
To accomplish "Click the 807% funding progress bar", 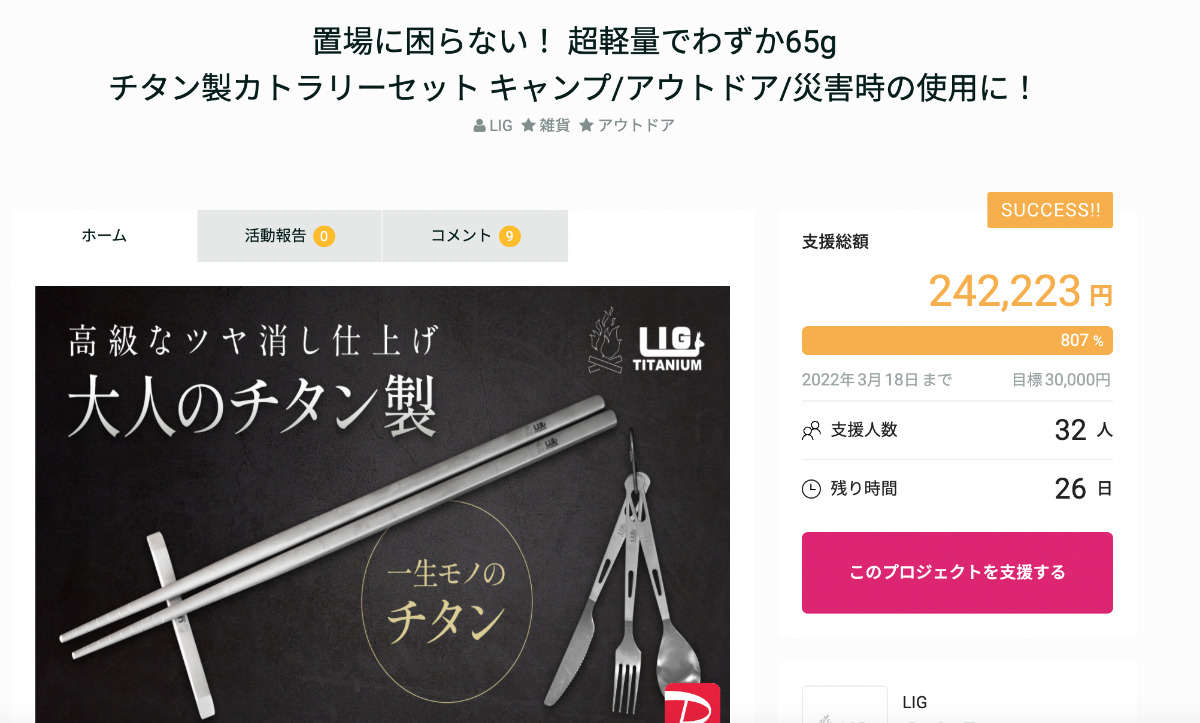I will click(957, 341).
